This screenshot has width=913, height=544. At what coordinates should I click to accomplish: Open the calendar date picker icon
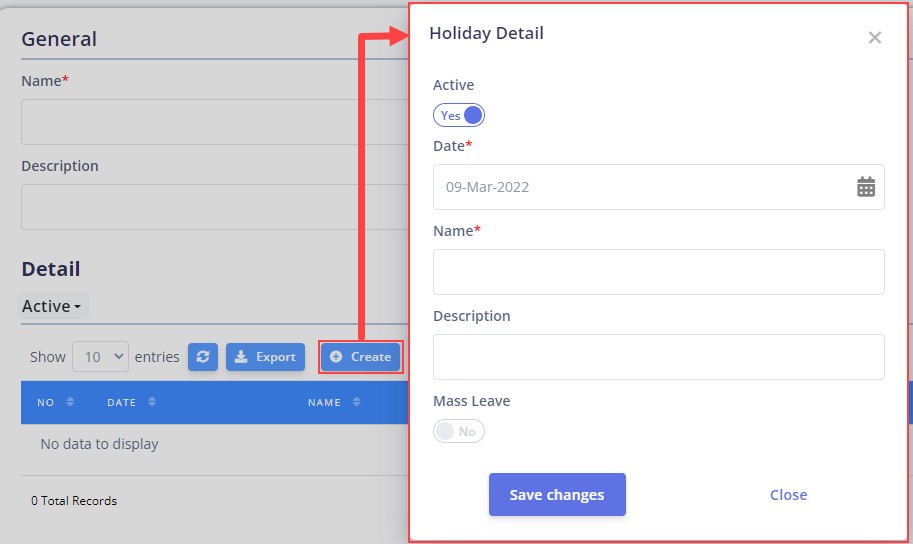(x=866, y=187)
